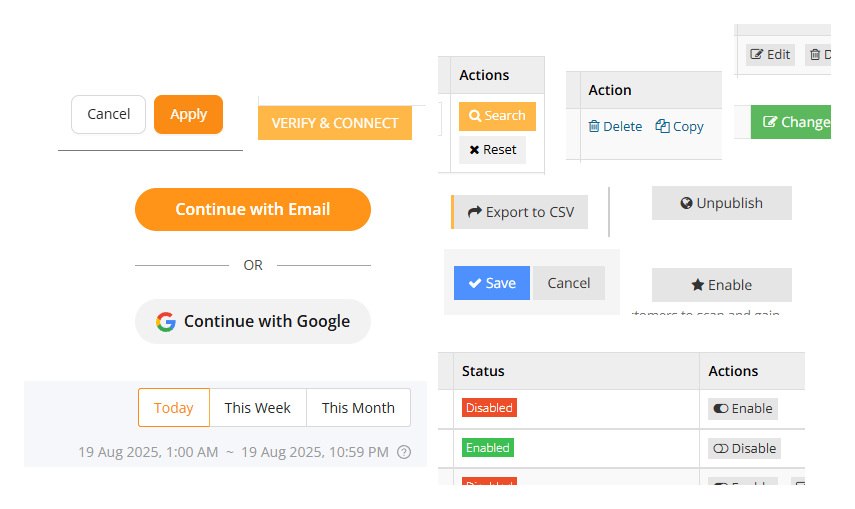The image size is (855, 509).
Task: Click the share arrow icon on Export
Action: click(x=474, y=212)
